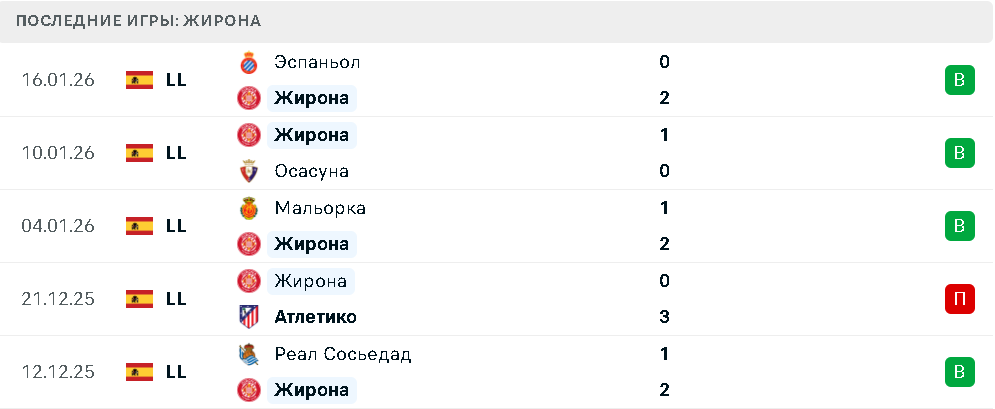Click green win badge for the Mallorca match

click(x=959, y=226)
